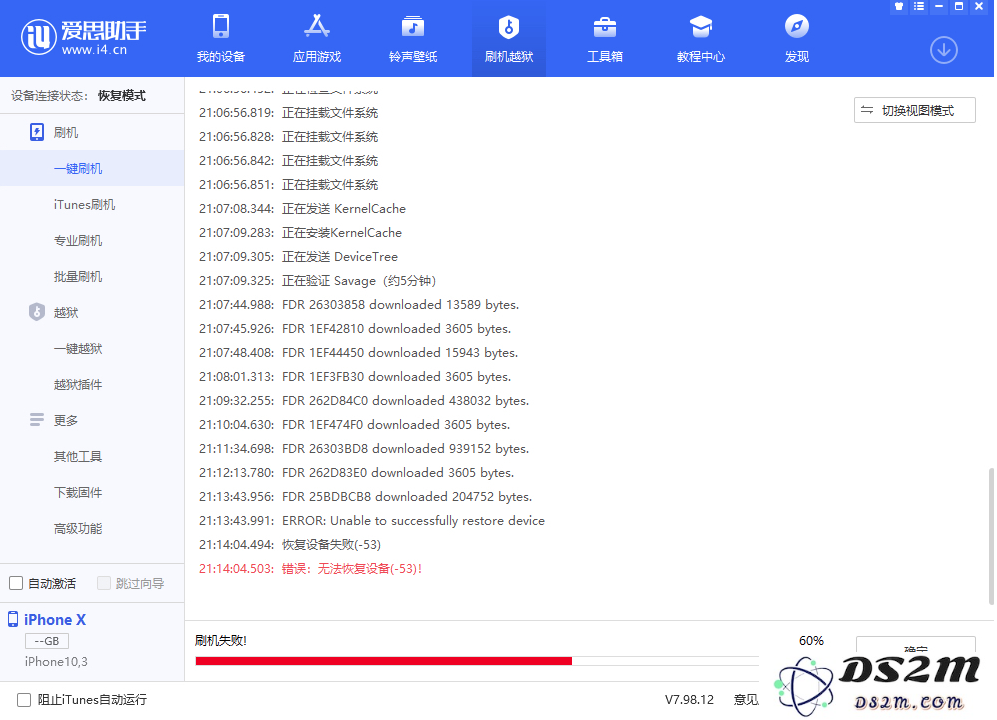Click the 恢复模式 connection status
Viewport: 997px width, 720px height.
[121, 95]
